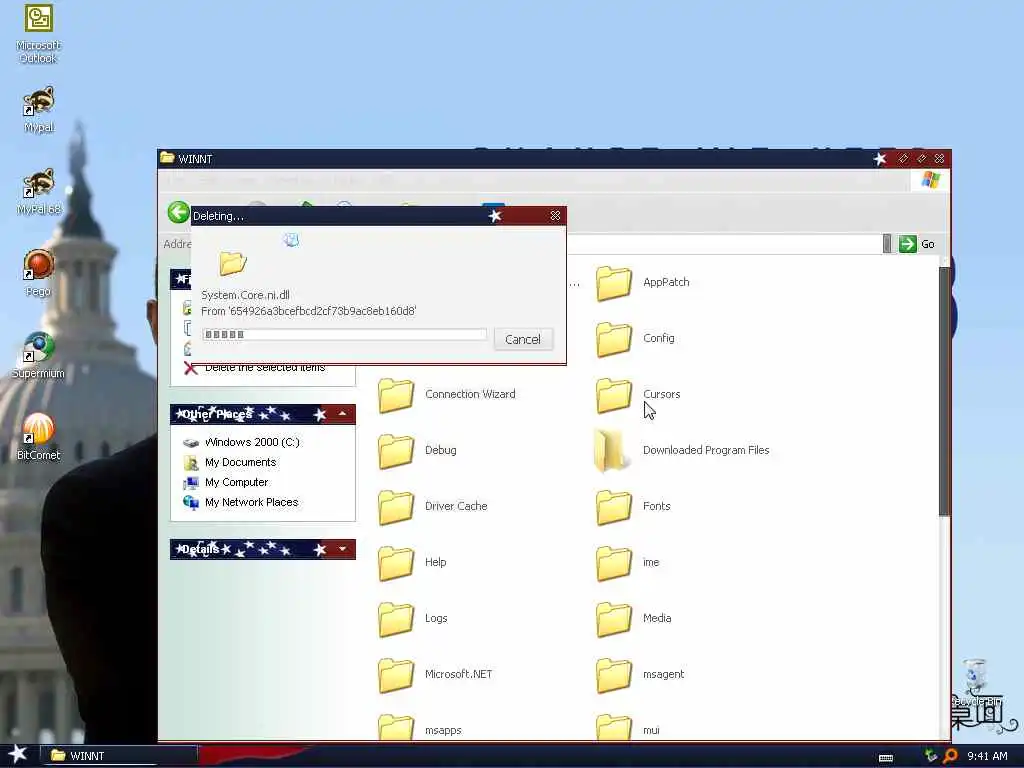Open the Microsoft Outlook desktop icon
Image resolution: width=1024 pixels, height=768 pixels.
click(38, 33)
